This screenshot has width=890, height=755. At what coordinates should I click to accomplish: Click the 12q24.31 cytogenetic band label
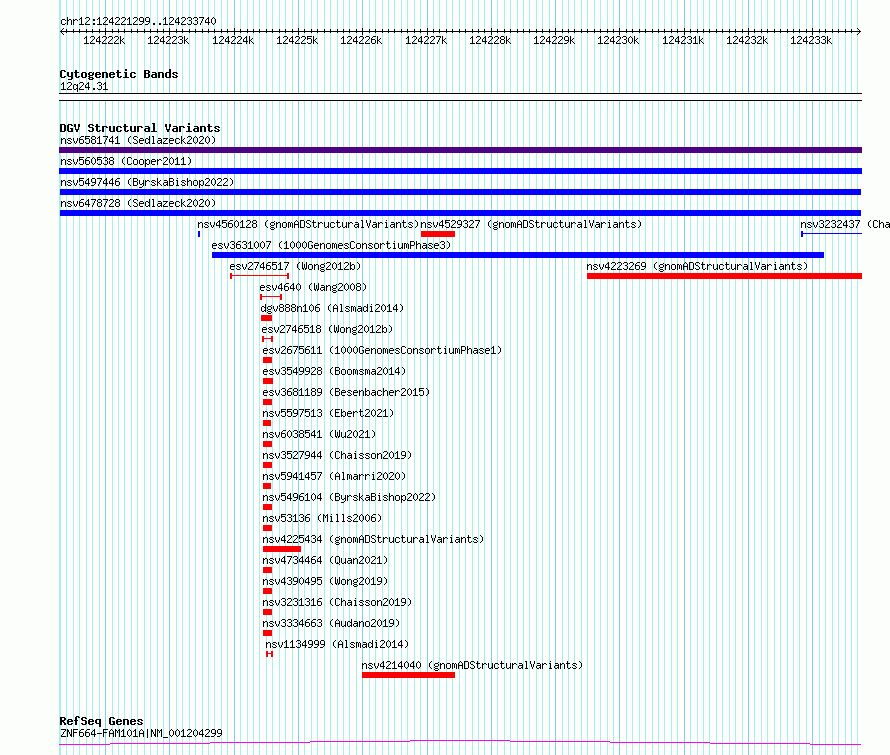pyautogui.click(x=84, y=86)
